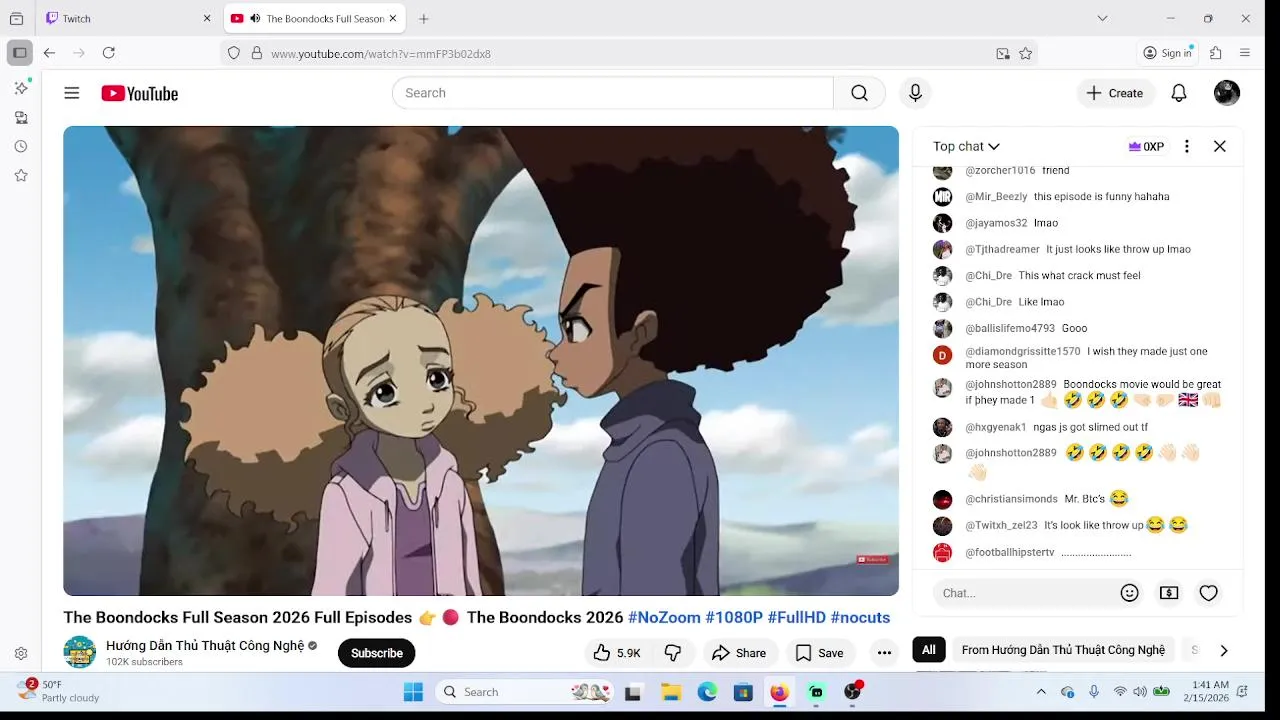
Task: Like the video with thumbs up
Action: click(616, 653)
